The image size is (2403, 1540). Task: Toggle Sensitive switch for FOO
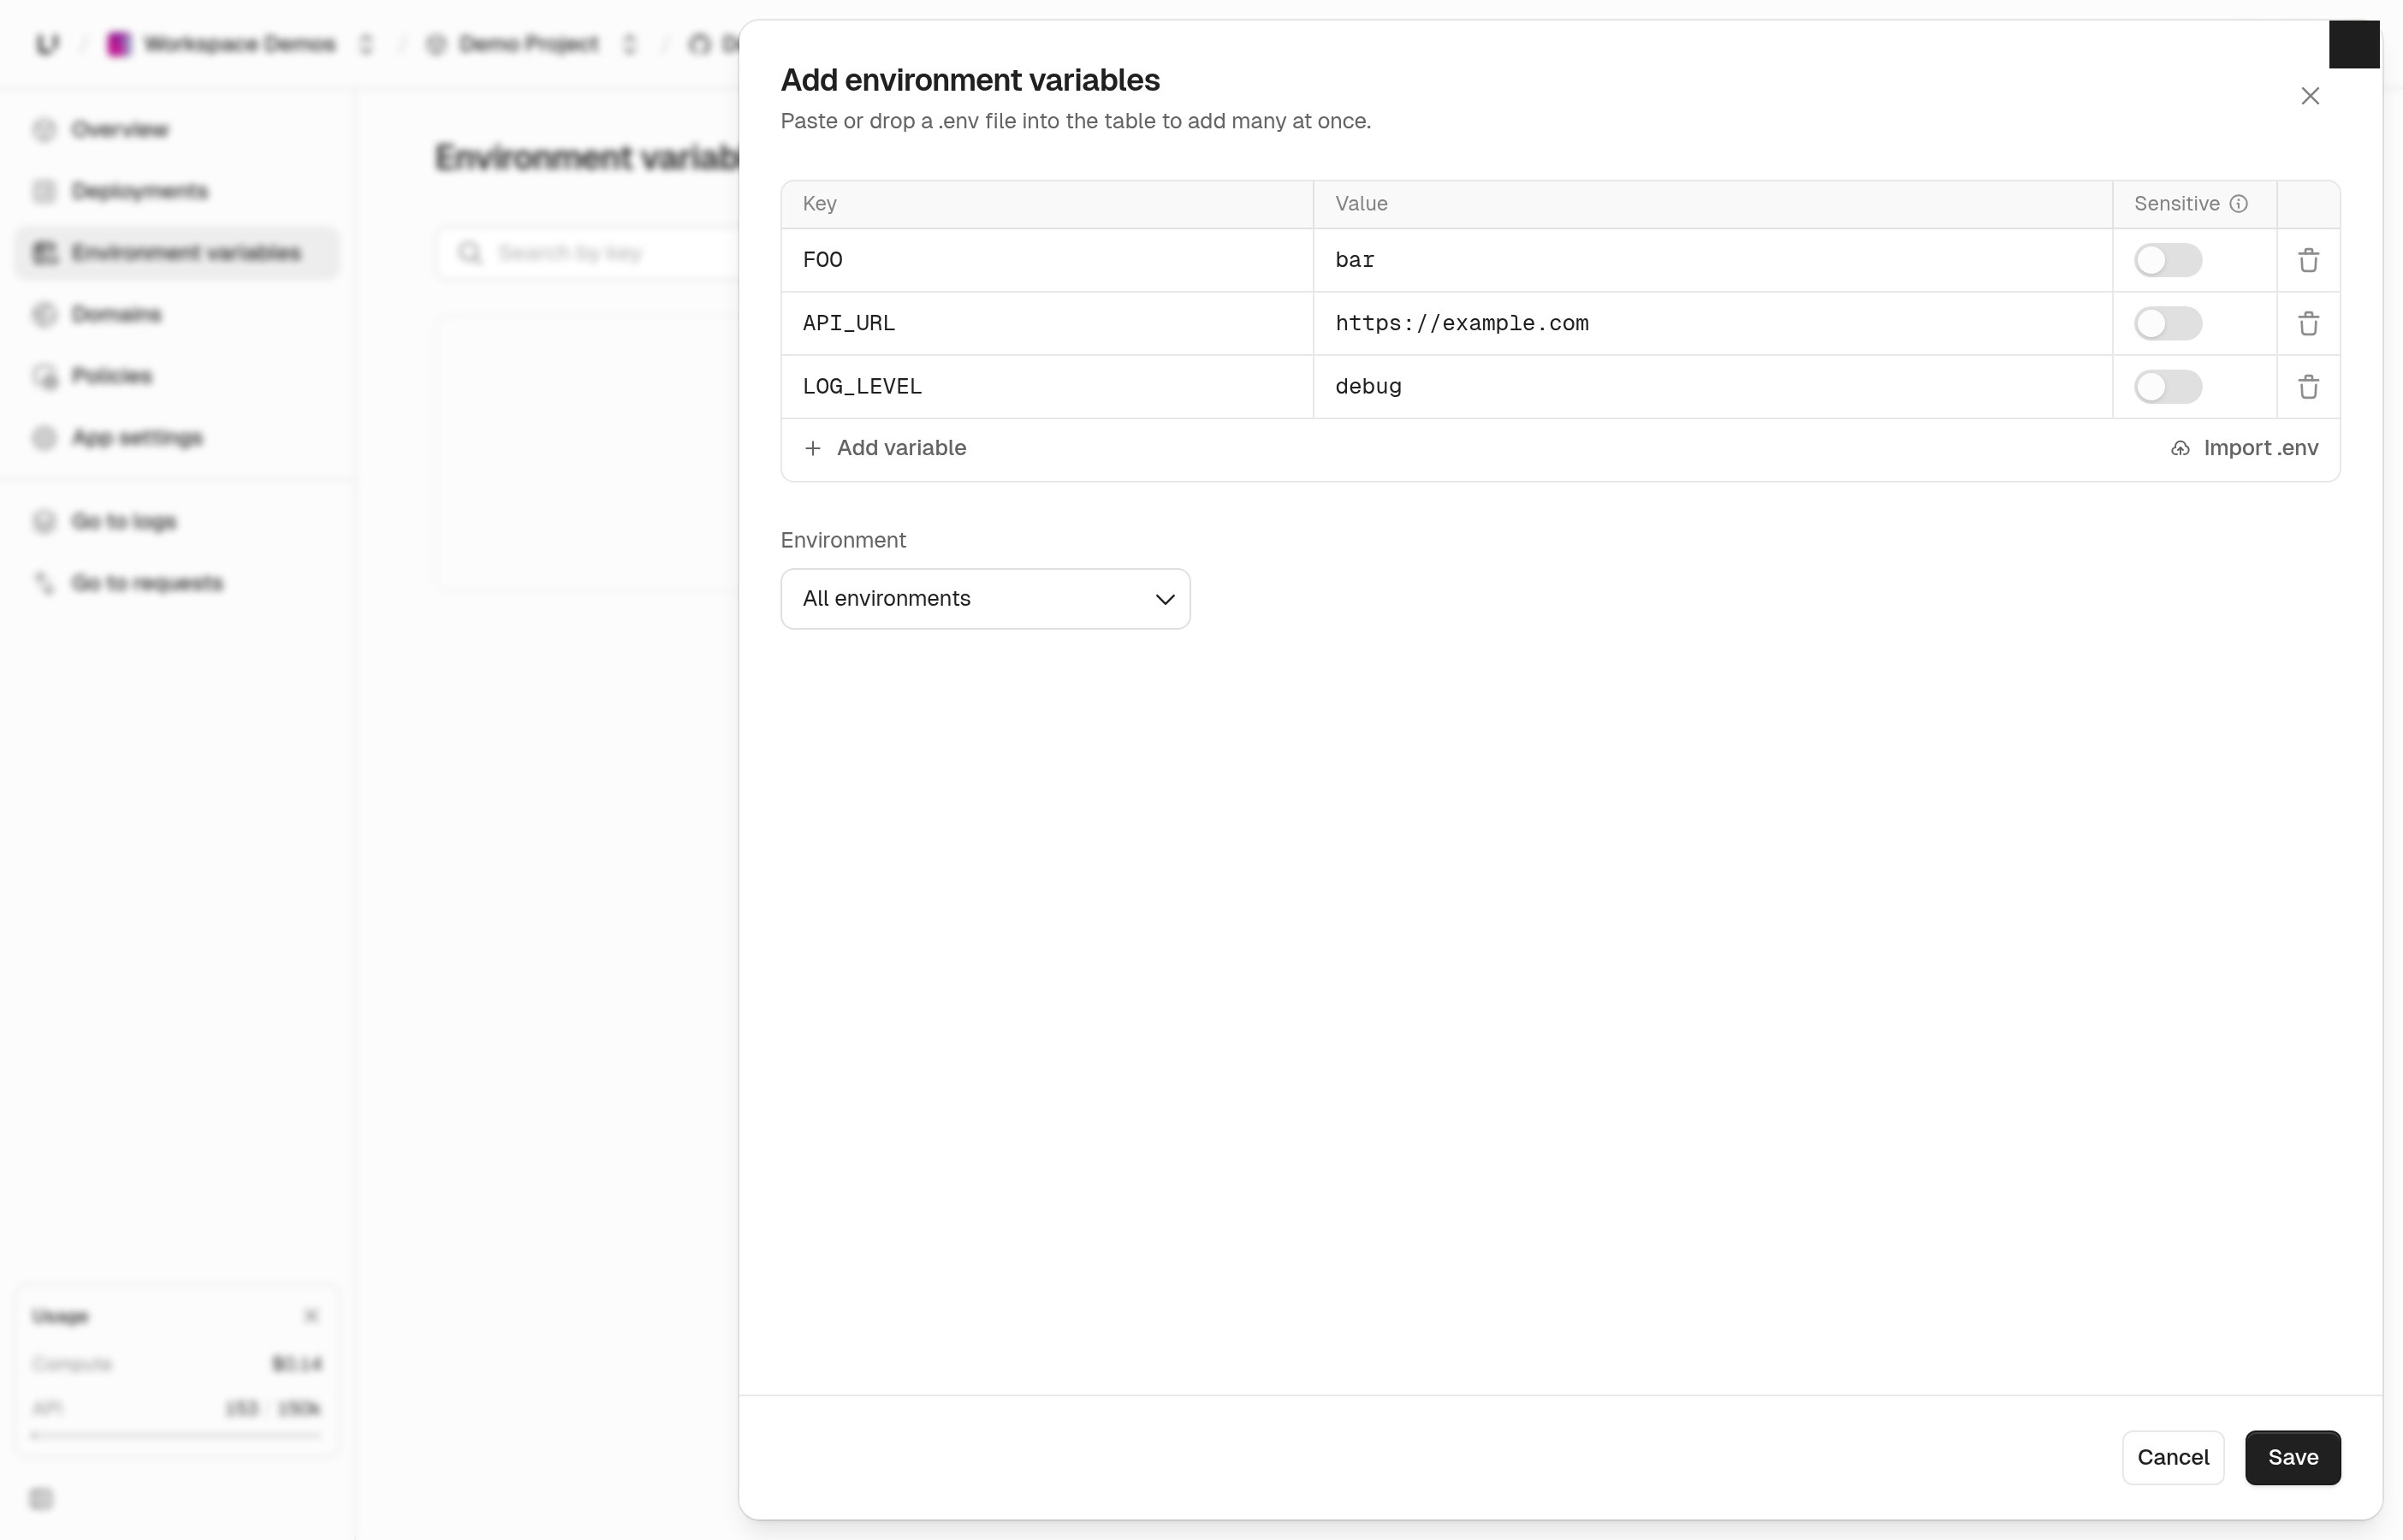[x=2167, y=260]
